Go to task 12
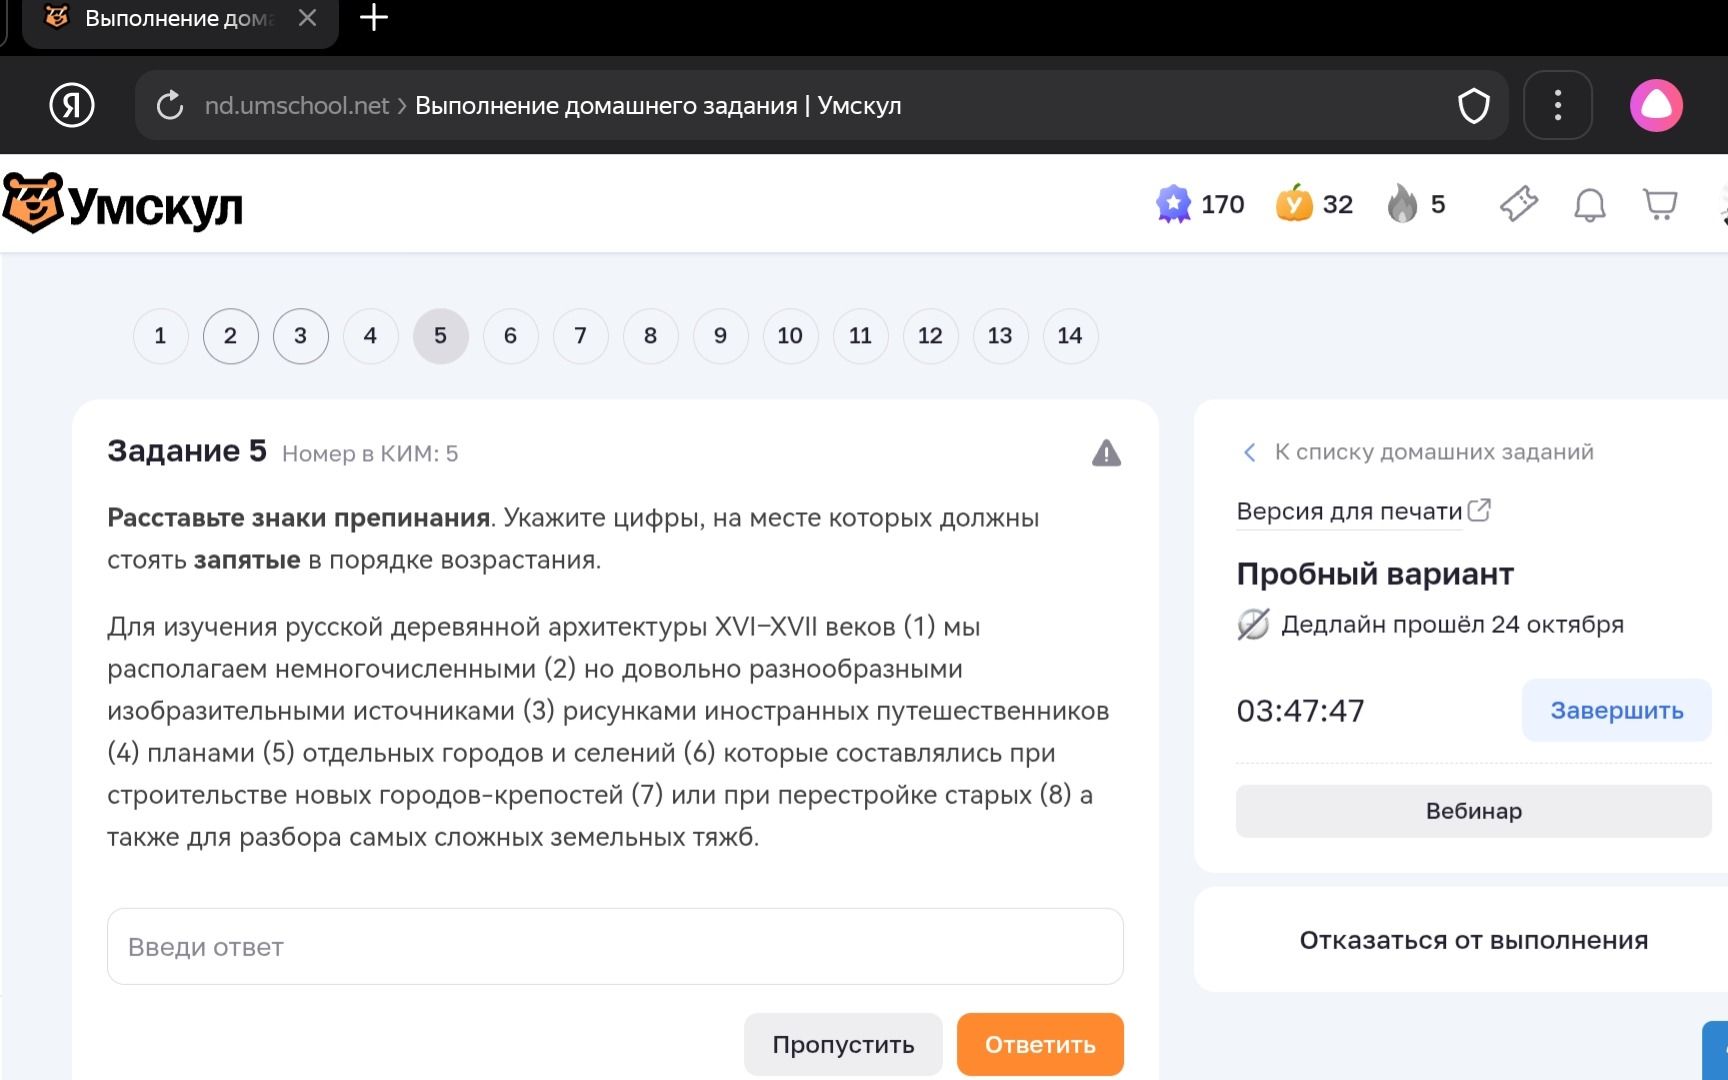The image size is (1728, 1080). click(930, 336)
